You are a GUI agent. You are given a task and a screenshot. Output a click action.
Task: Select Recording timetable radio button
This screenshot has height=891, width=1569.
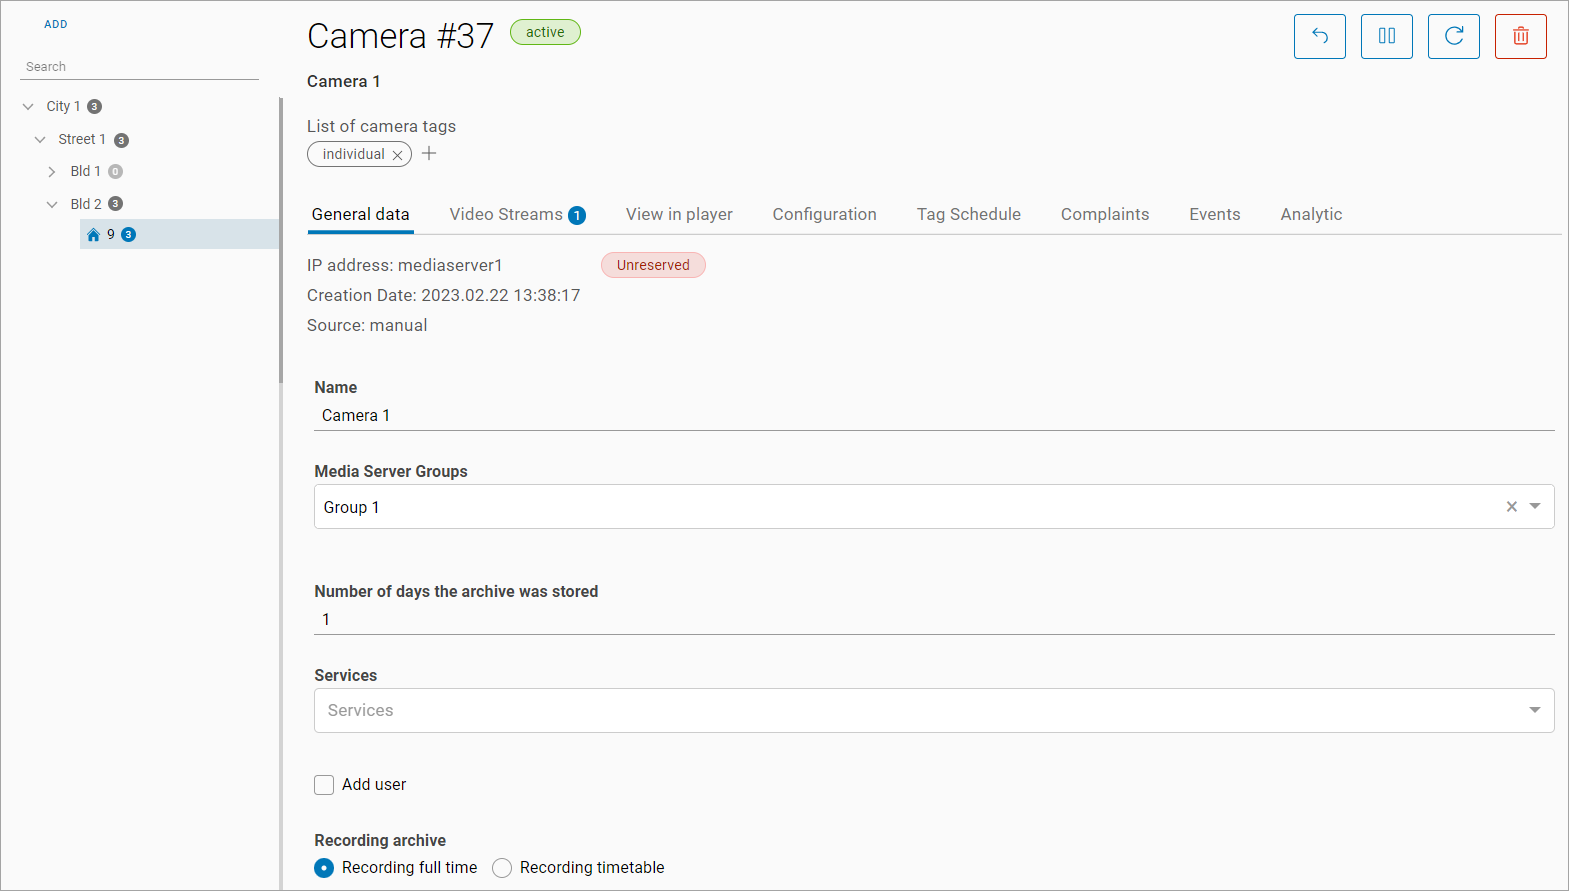pyautogui.click(x=502, y=868)
